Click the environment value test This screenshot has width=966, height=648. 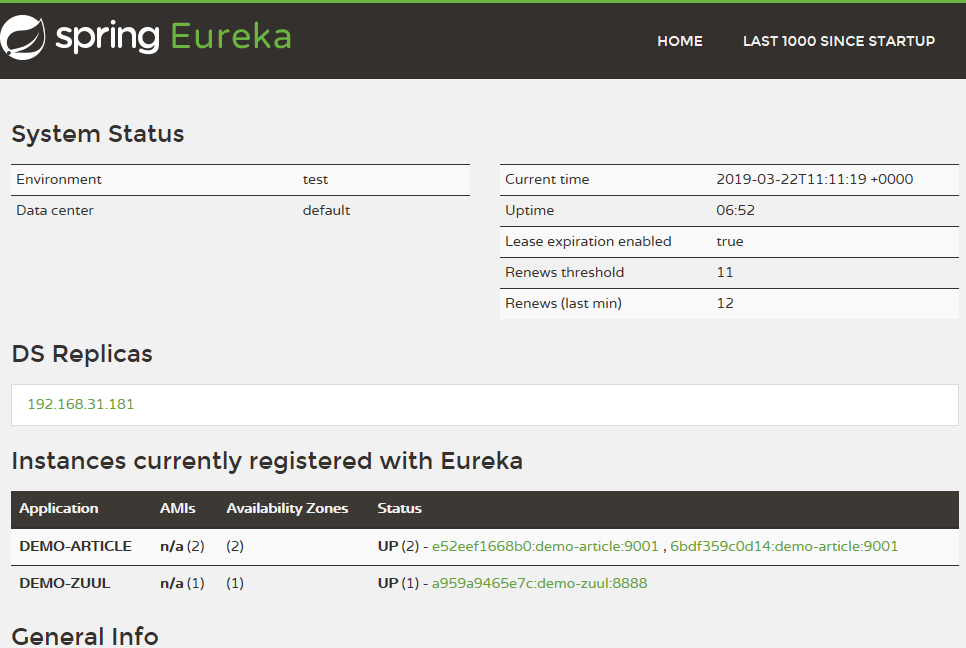[315, 179]
